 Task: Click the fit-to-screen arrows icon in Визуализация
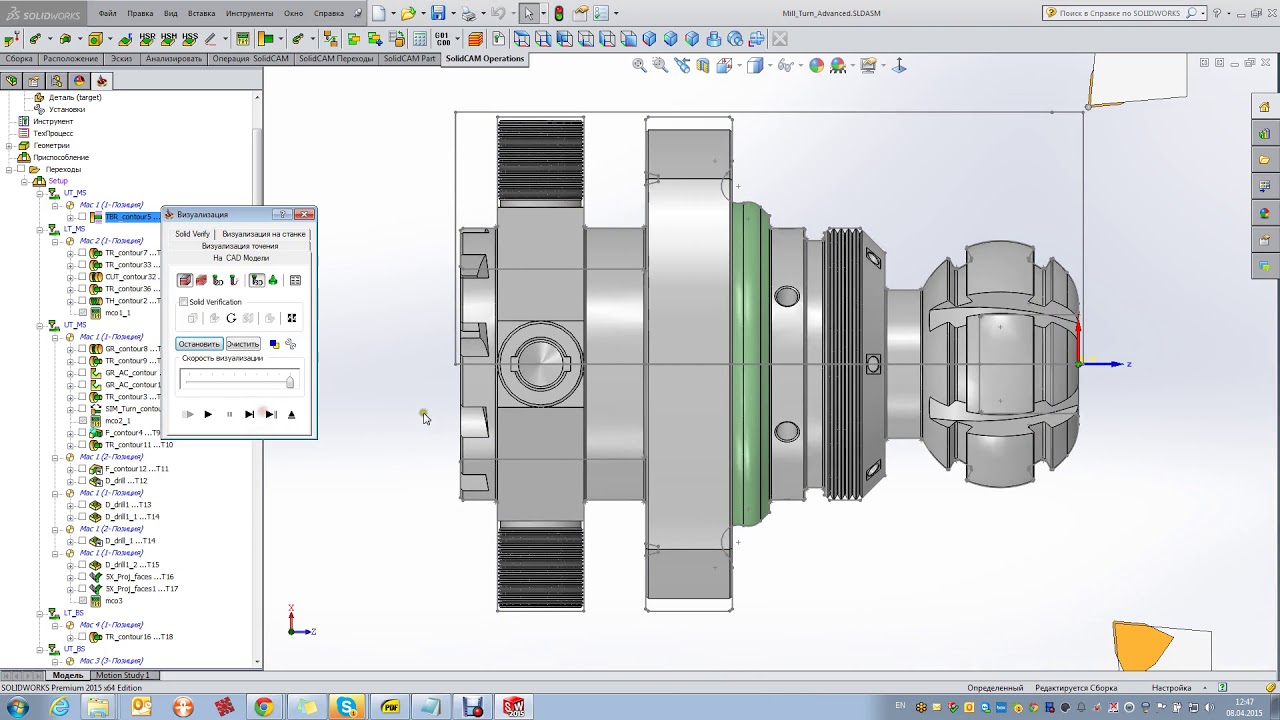[x=292, y=318]
